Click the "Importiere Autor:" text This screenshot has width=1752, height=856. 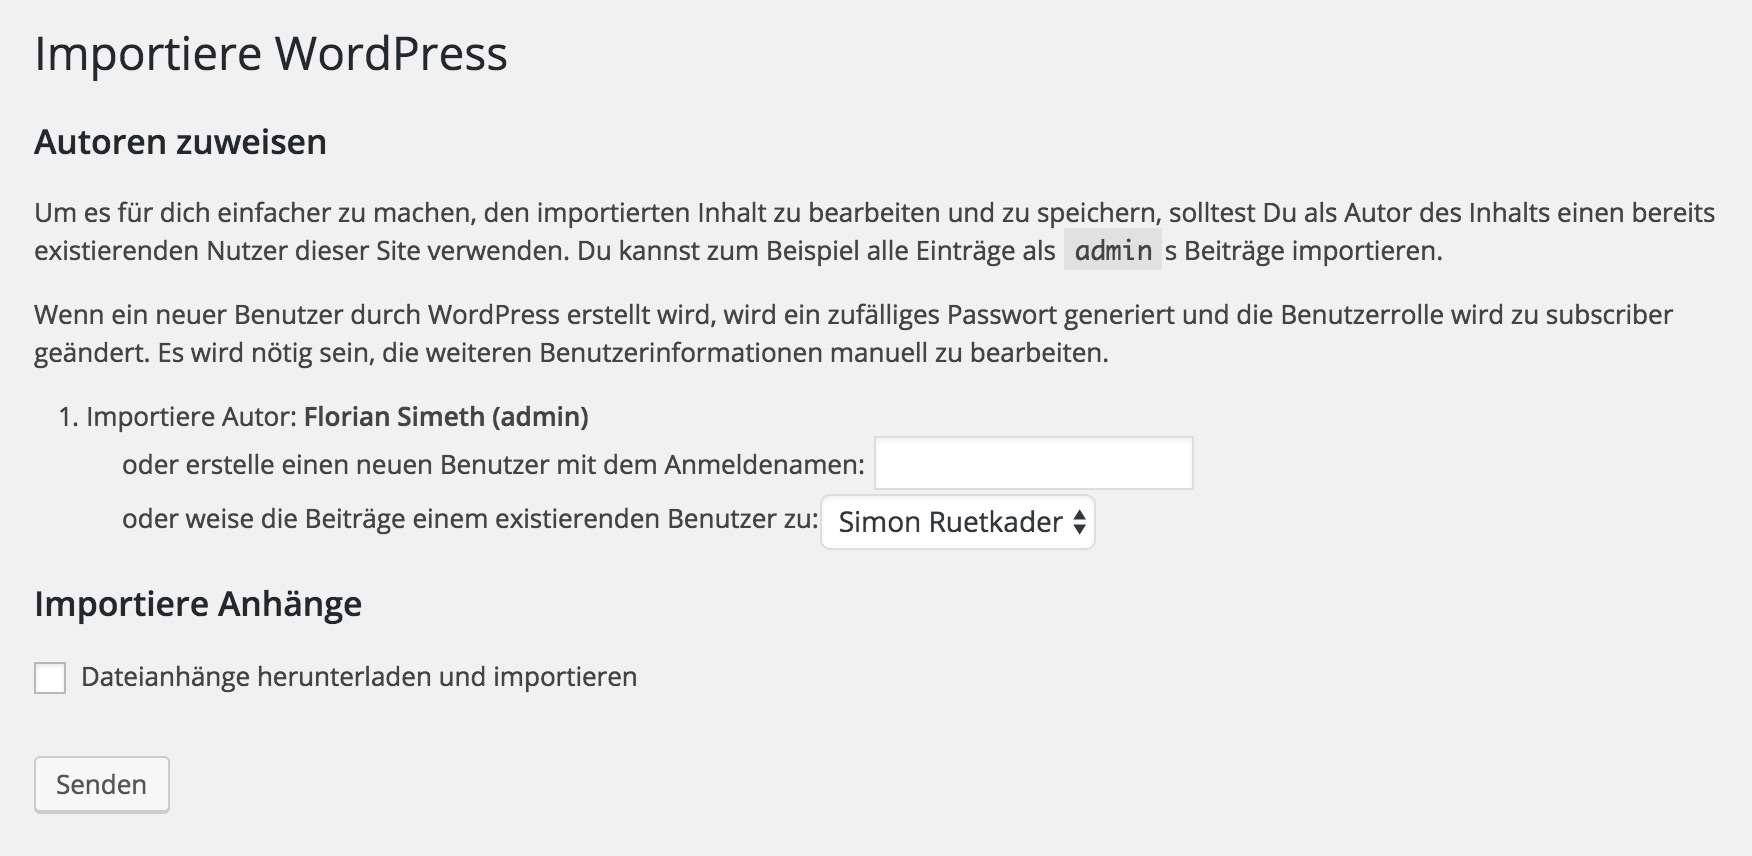click(x=192, y=417)
